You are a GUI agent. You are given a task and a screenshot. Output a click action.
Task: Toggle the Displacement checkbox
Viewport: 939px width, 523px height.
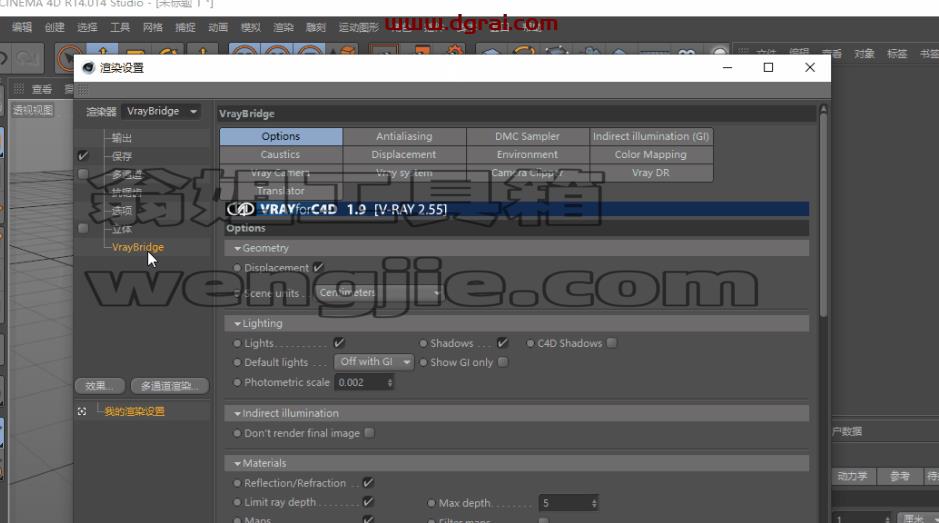pyautogui.click(x=318, y=267)
